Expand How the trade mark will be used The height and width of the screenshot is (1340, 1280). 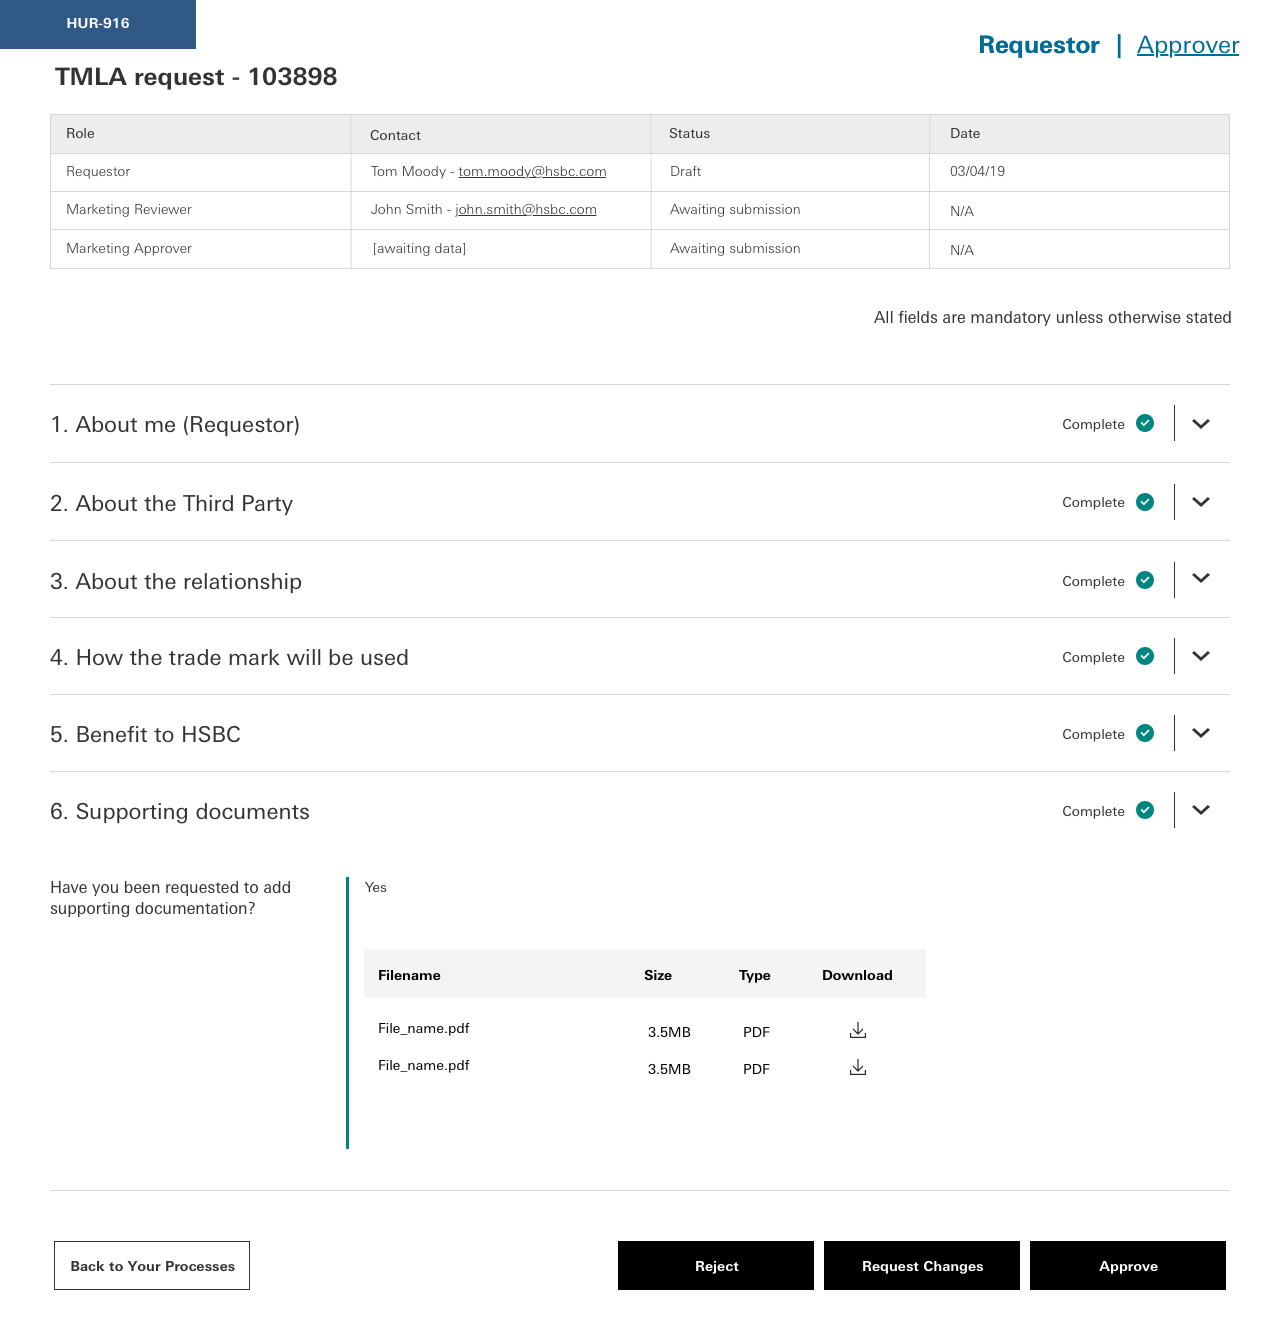point(1201,656)
